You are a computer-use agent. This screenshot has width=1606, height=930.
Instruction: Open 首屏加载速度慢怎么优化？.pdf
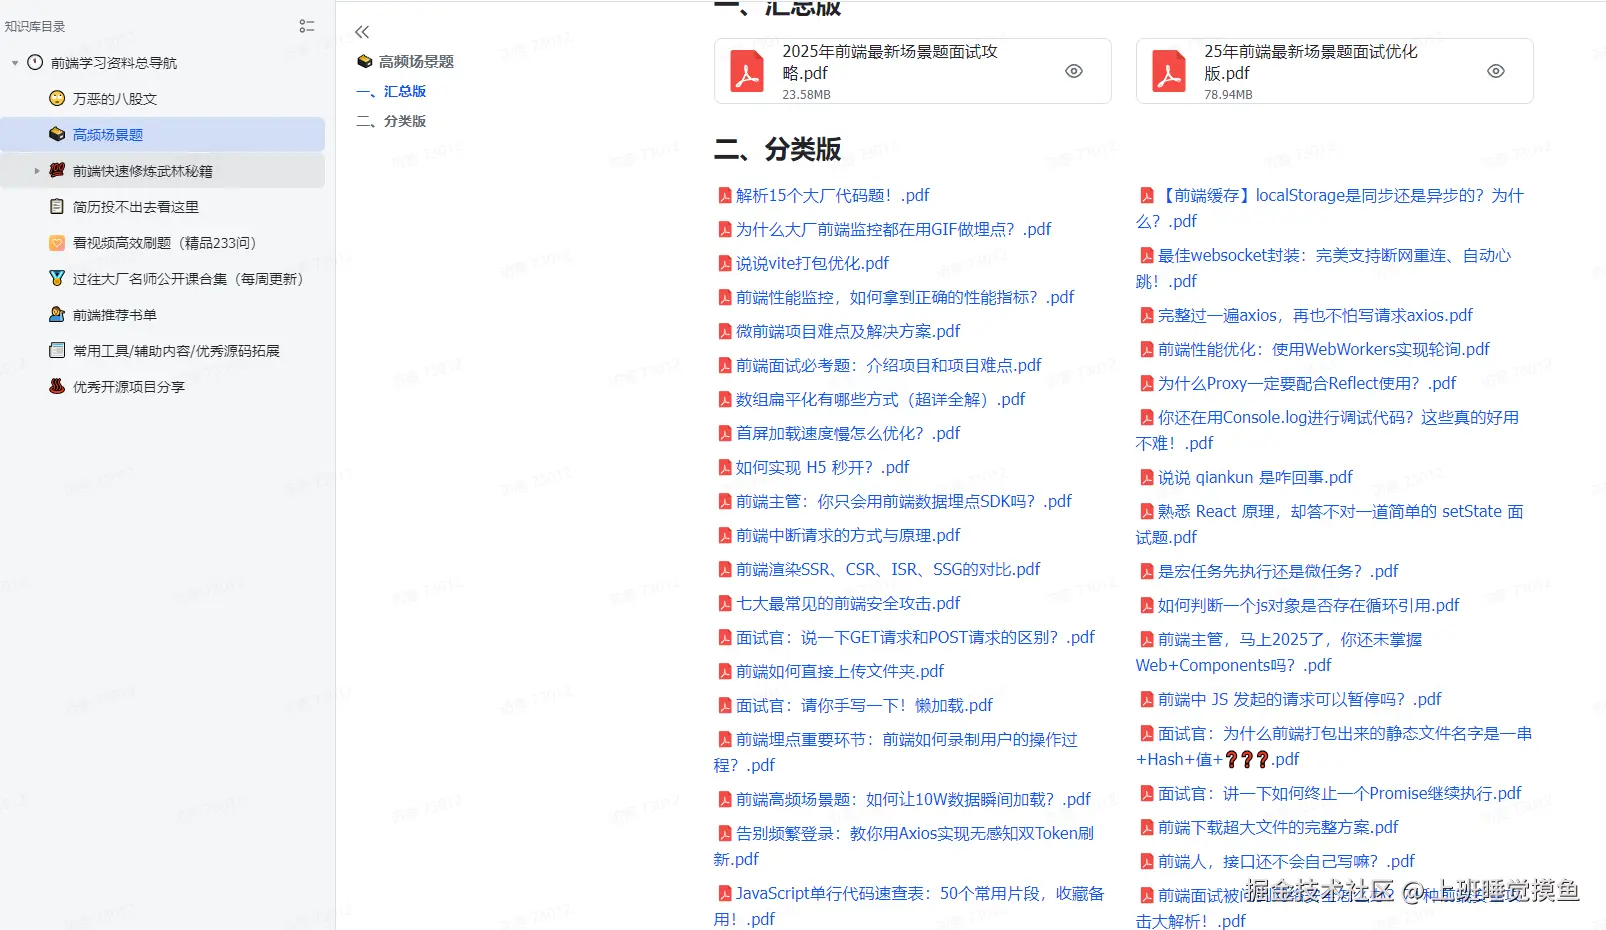click(848, 433)
